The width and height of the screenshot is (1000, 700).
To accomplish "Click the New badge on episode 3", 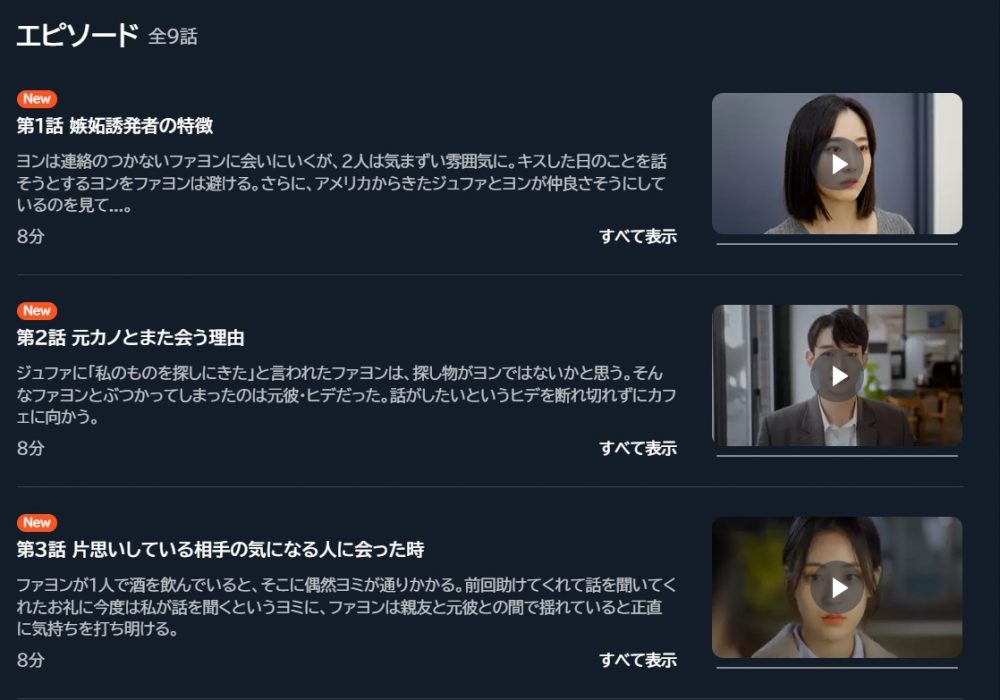I will pos(37,522).
